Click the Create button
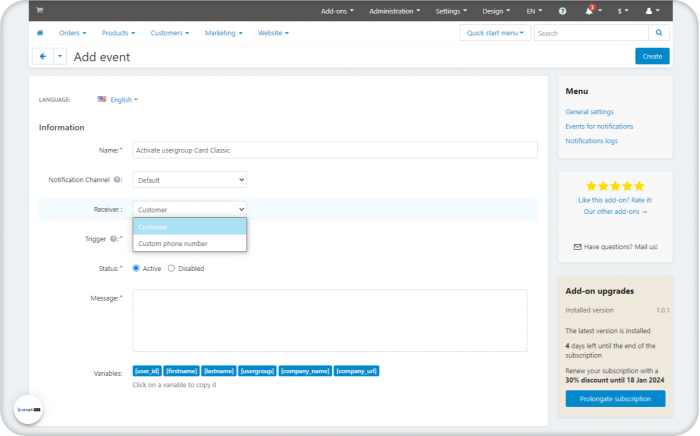700x436 pixels. (652, 56)
